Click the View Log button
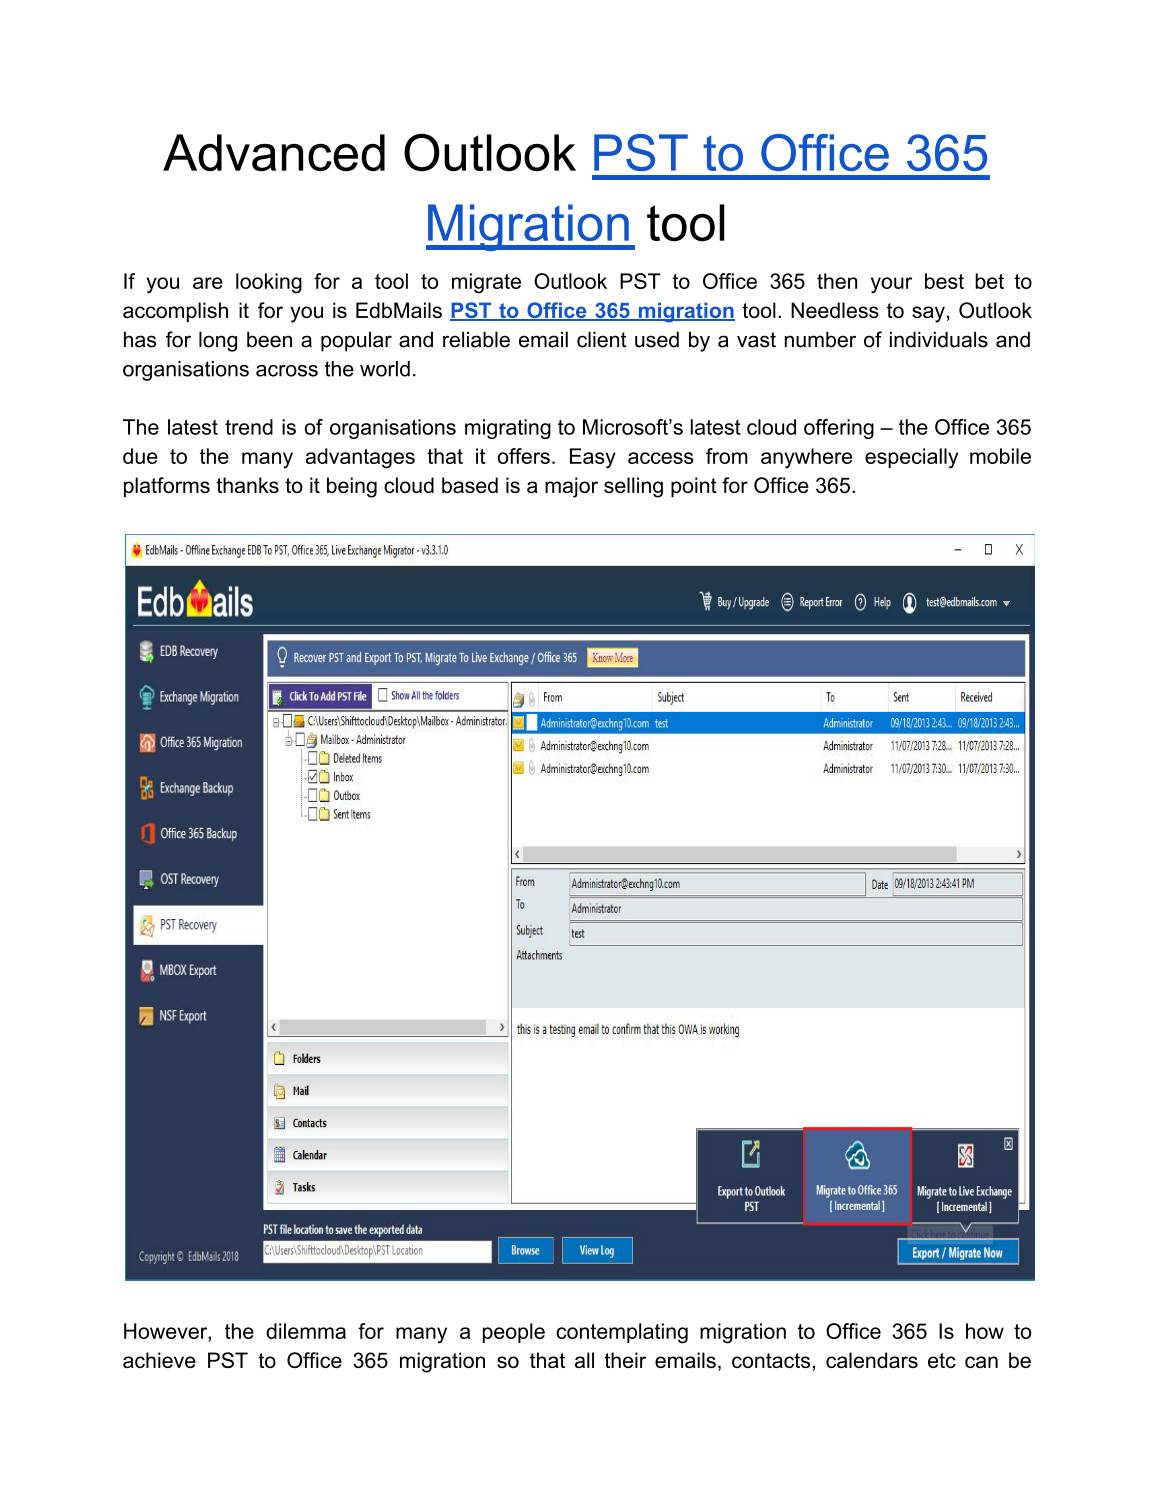Viewport: 1155px width, 1505px height. 597,1250
